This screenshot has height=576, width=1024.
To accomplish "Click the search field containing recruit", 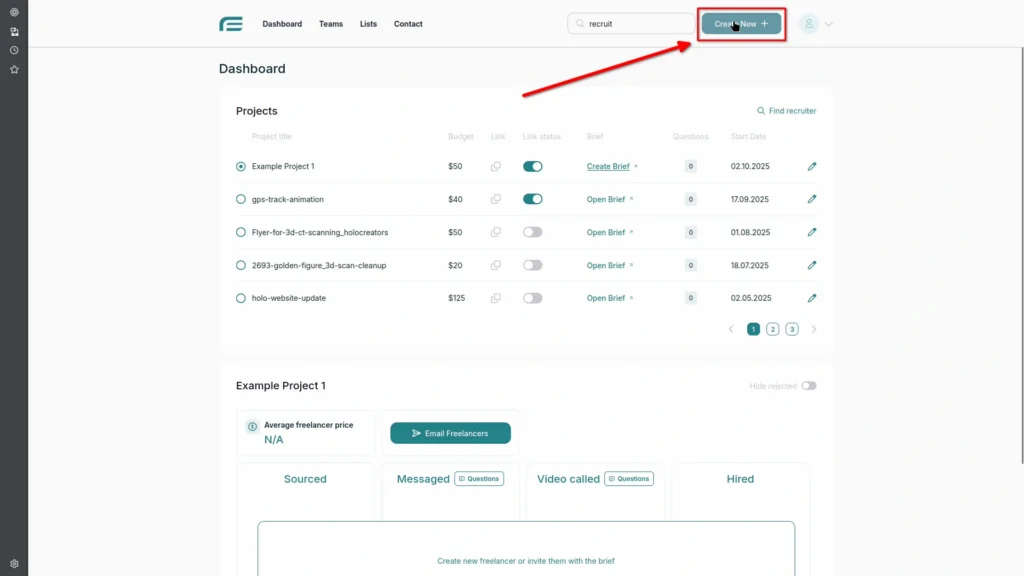I will point(630,22).
